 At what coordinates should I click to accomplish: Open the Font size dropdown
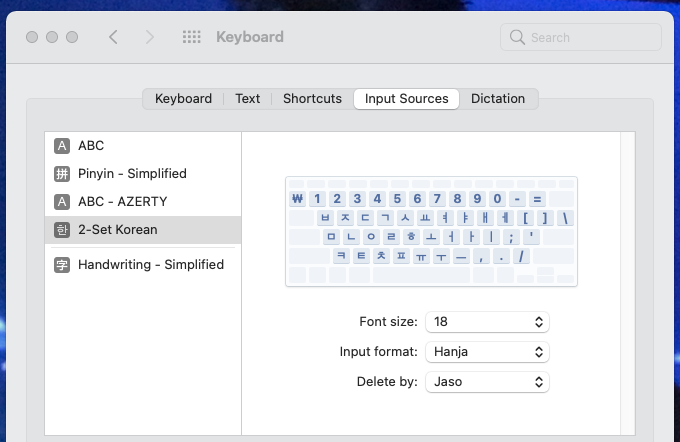487,322
